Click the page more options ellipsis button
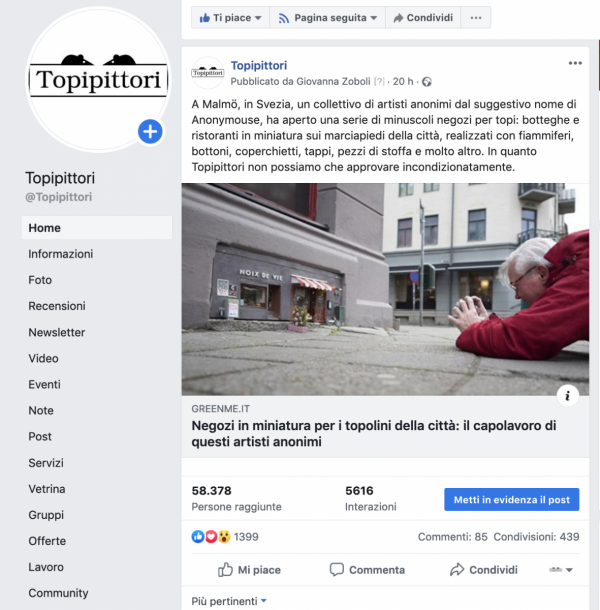This screenshot has height=610, width=600. click(x=476, y=18)
